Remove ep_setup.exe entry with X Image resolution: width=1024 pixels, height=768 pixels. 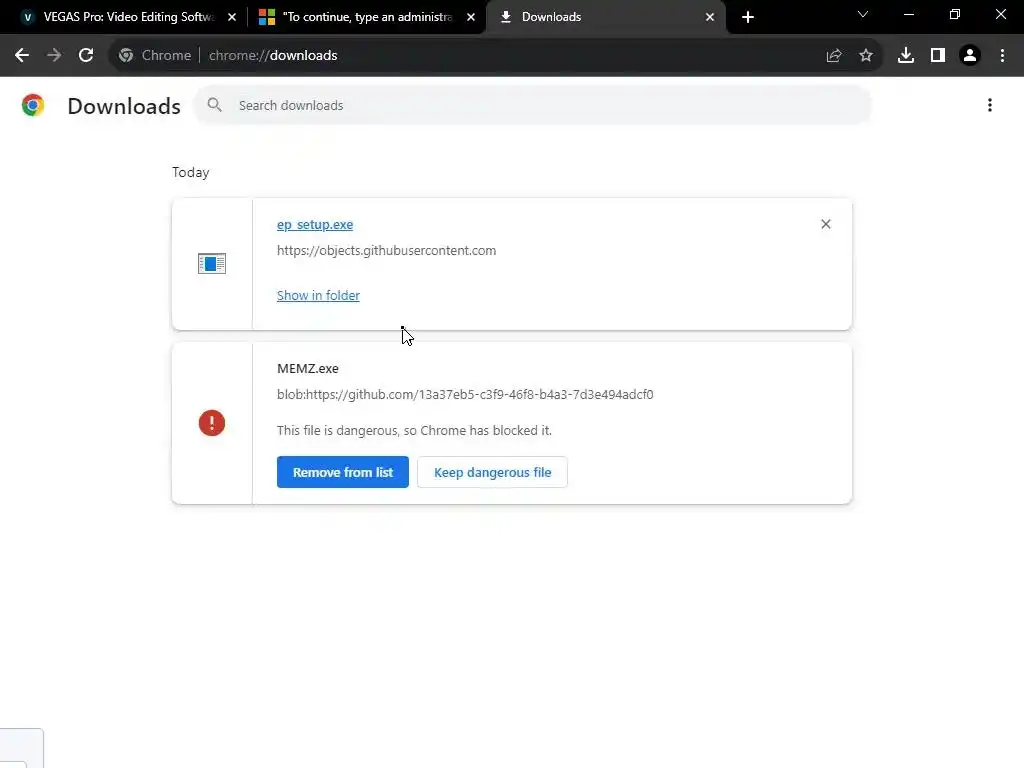click(825, 224)
